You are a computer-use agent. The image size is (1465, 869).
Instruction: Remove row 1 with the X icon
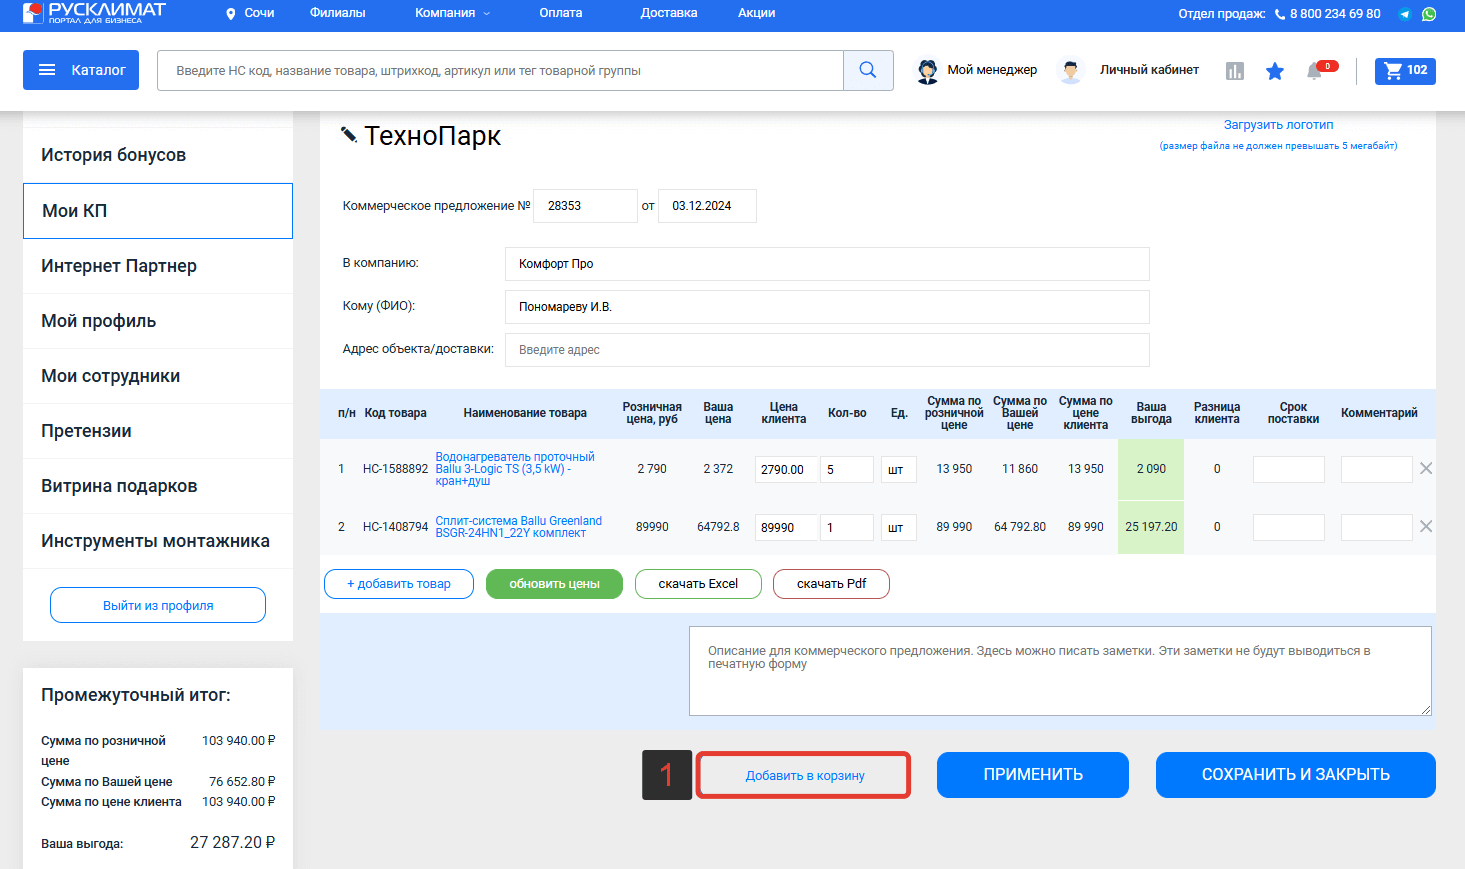point(1426,468)
